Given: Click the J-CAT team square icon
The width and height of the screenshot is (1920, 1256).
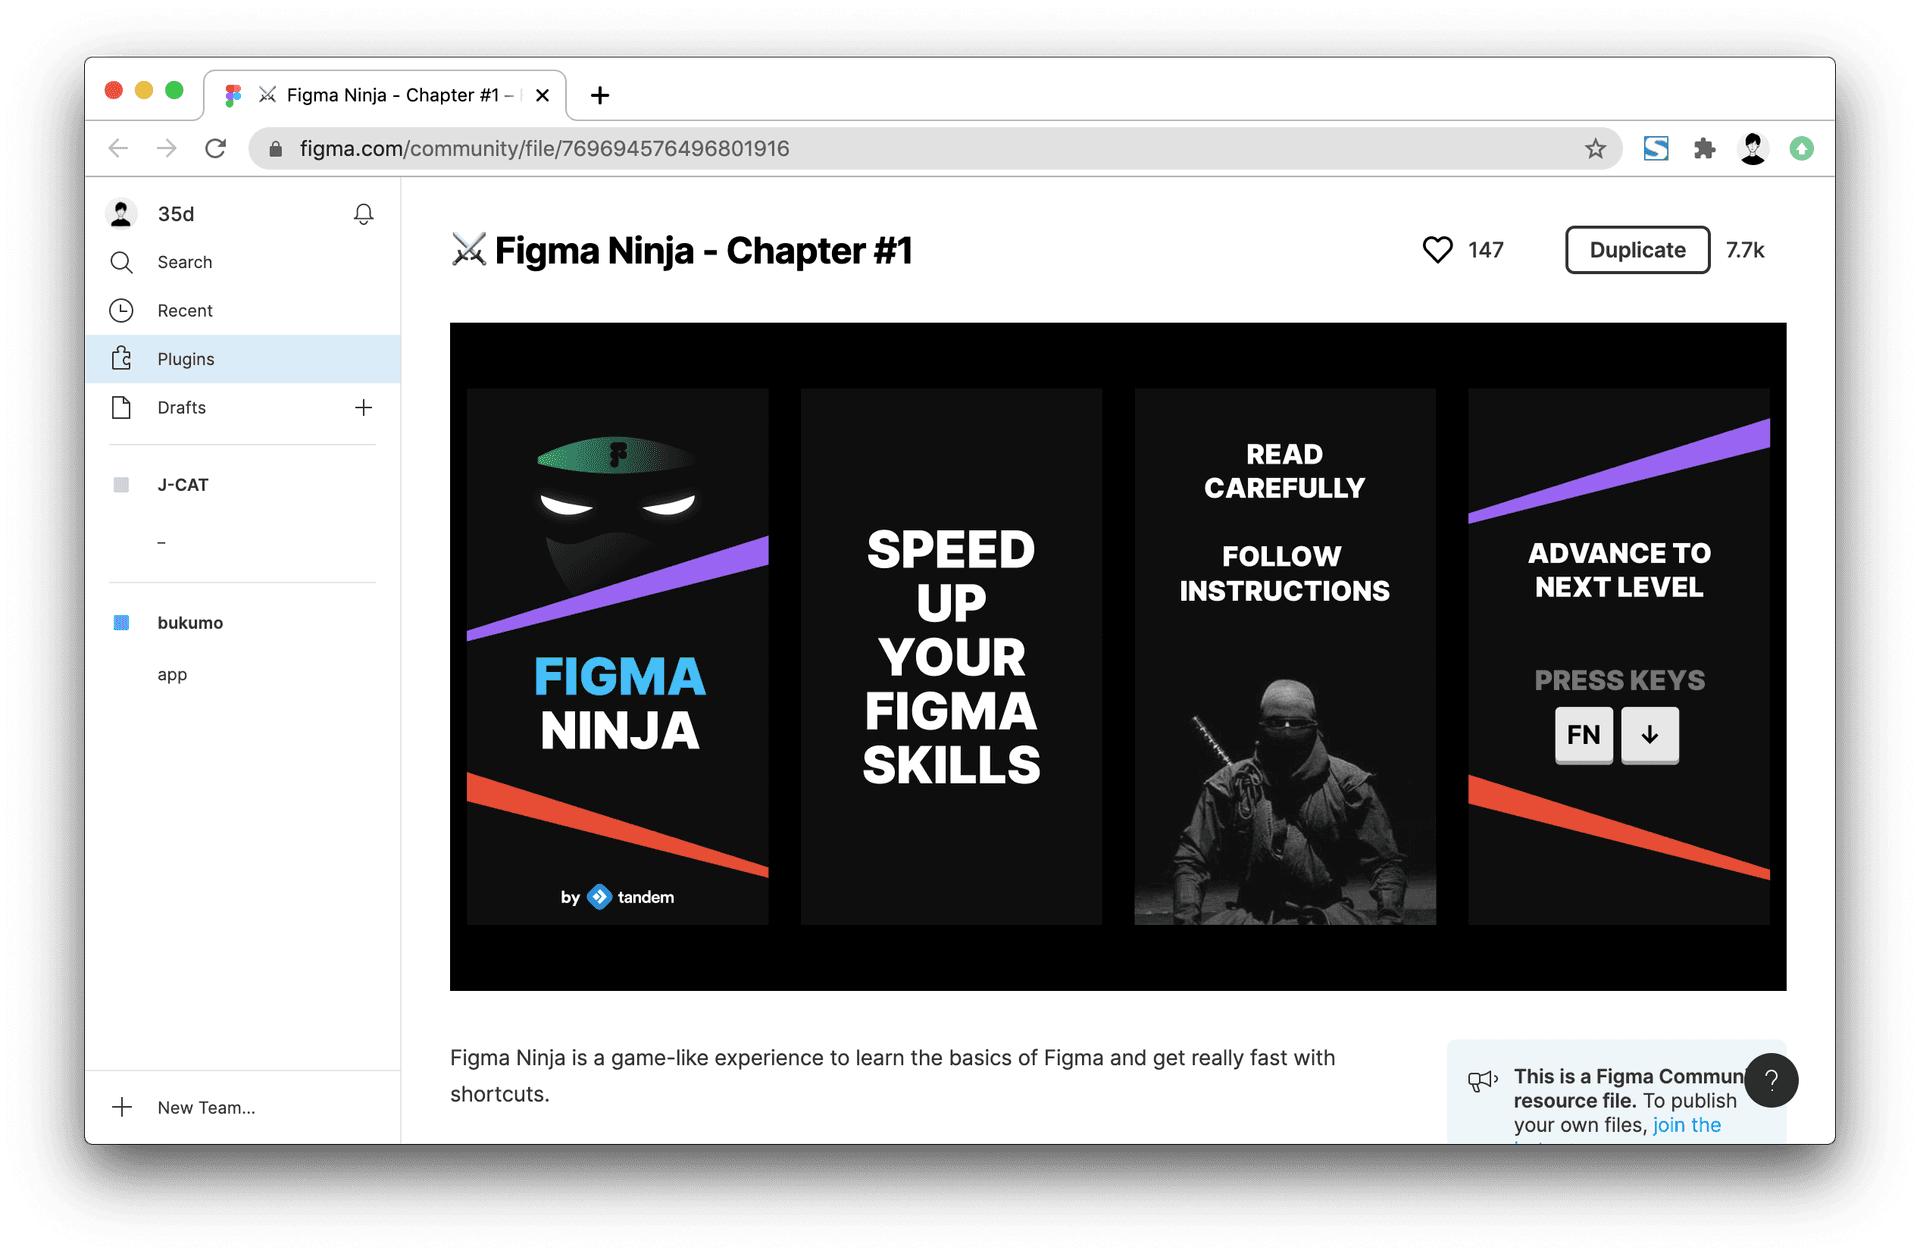Looking at the screenshot, I should (121, 485).
